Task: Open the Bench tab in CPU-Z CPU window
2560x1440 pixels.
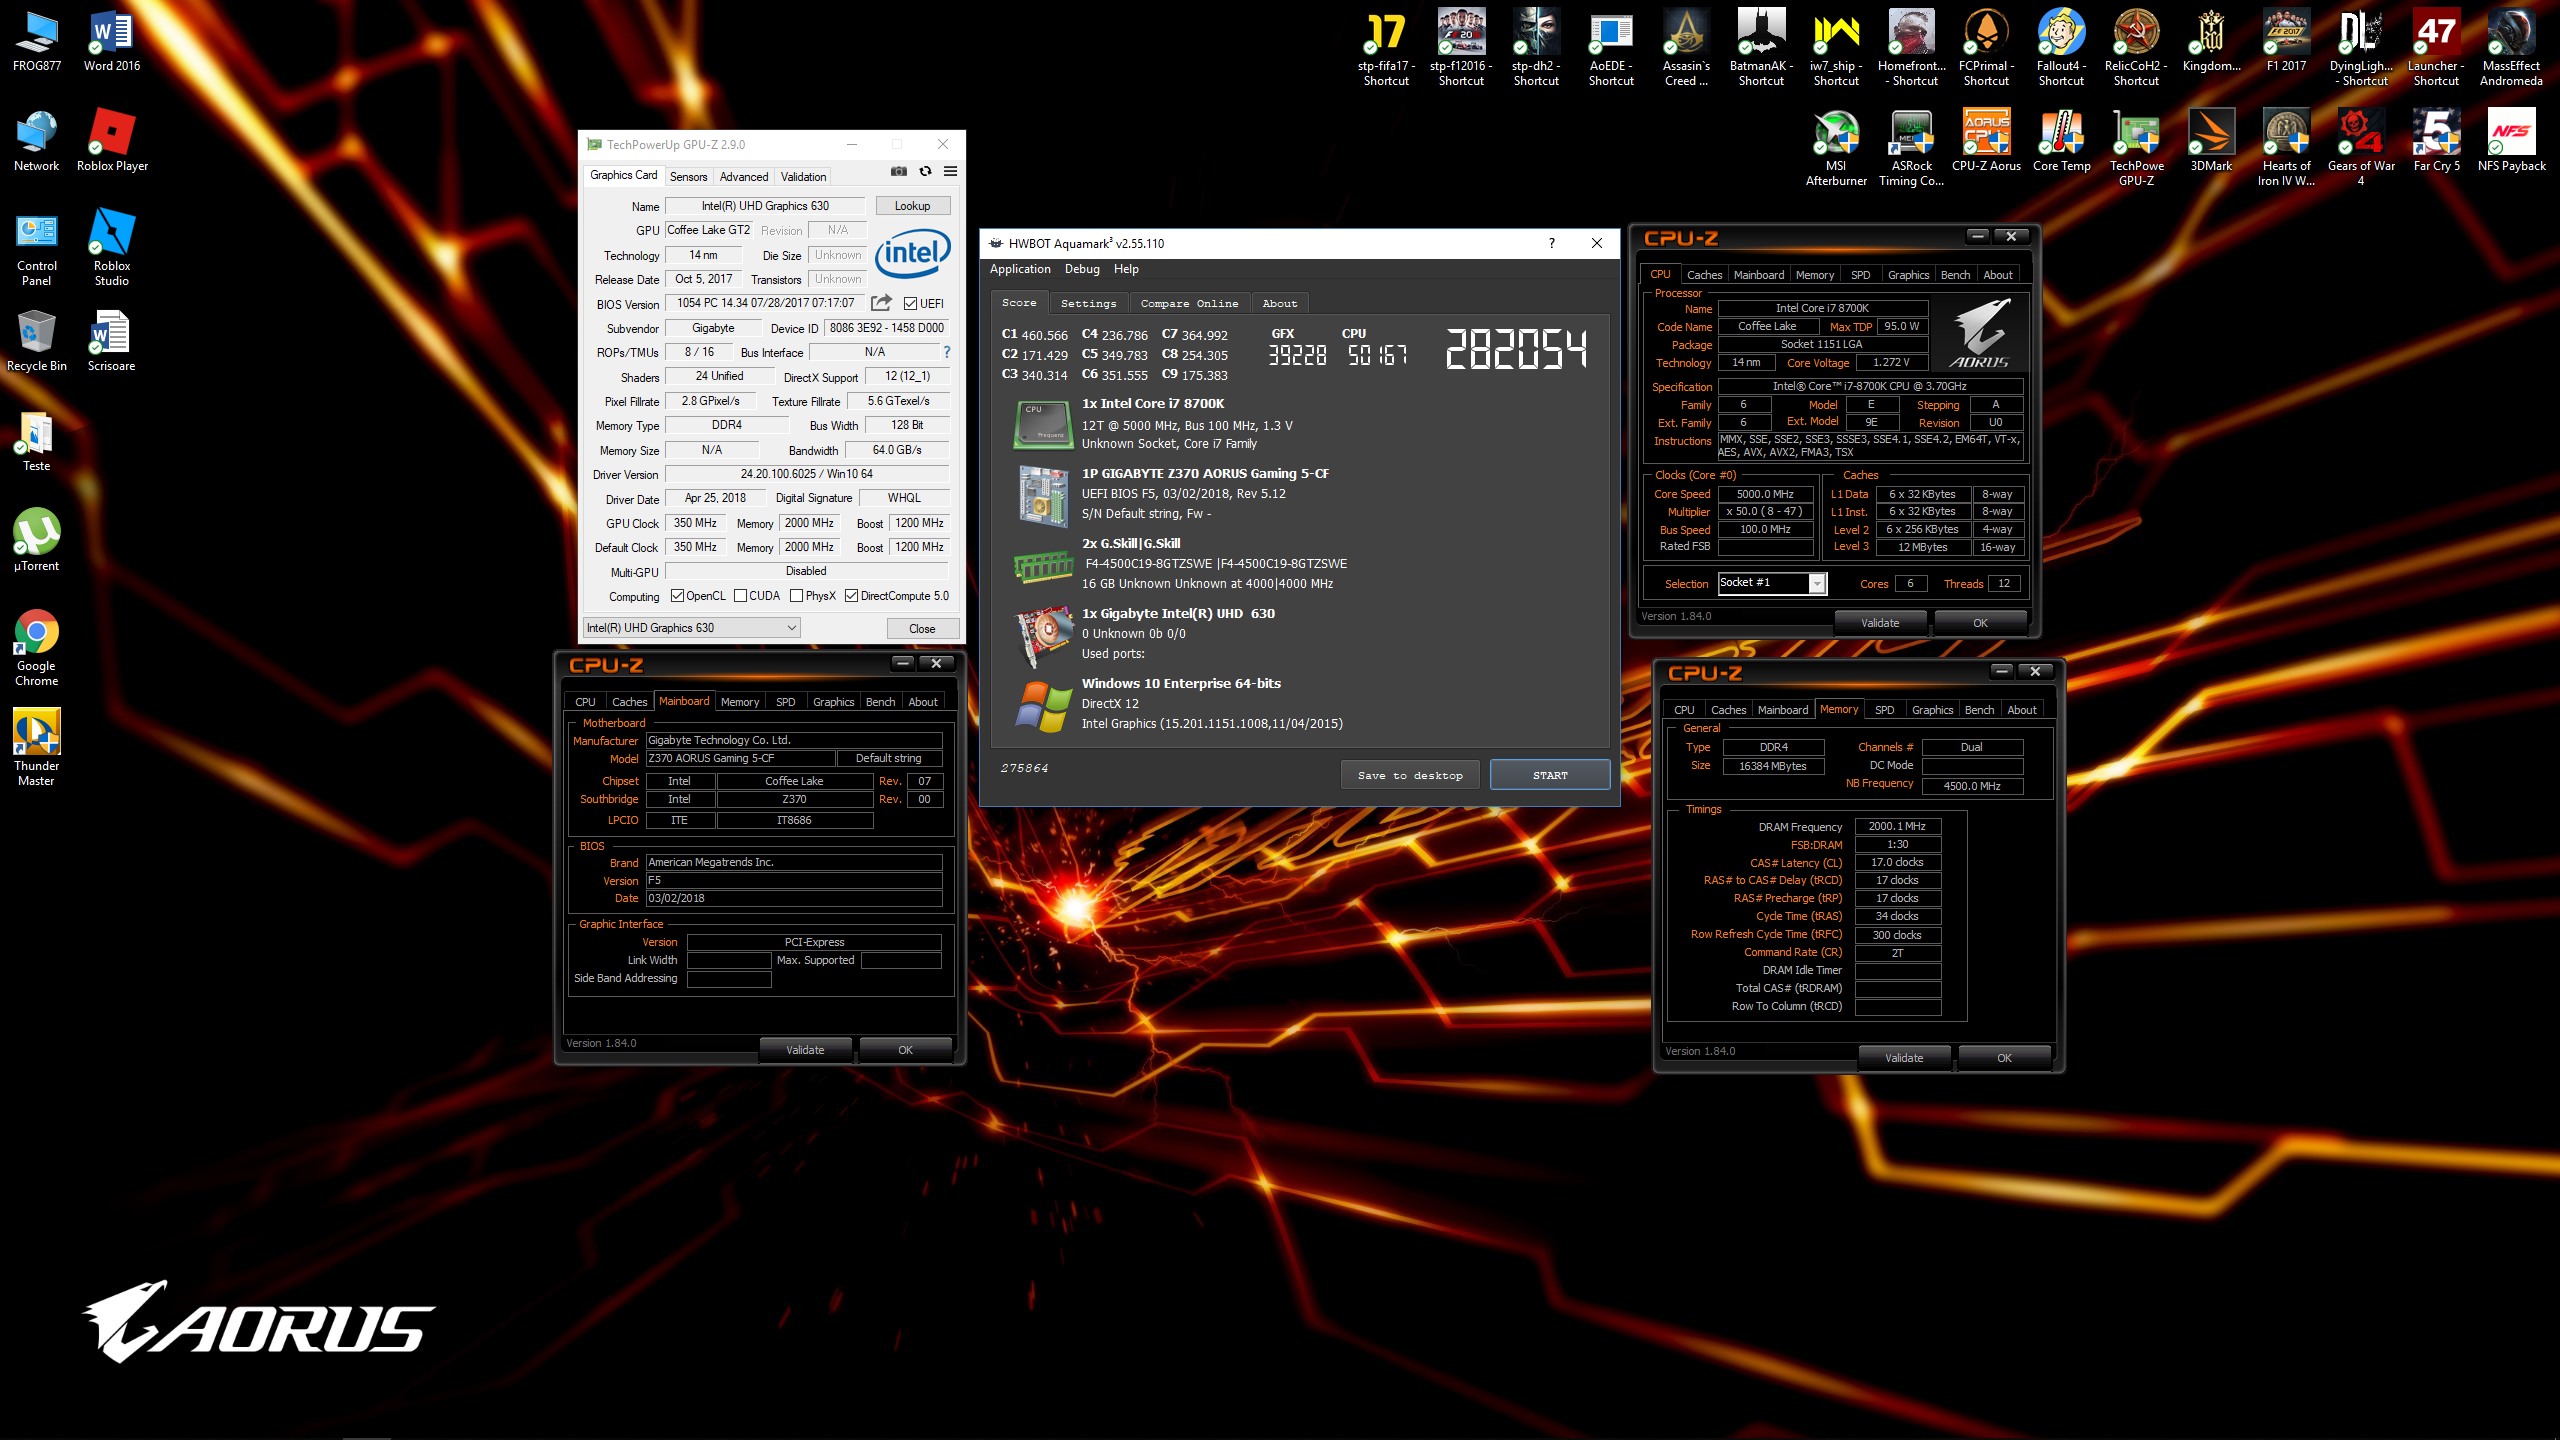Action: [1955, 275]
